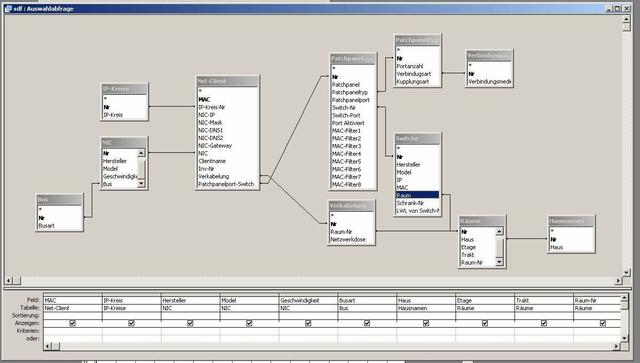Click Tabelle cell showing Hausnamen

point(425,308)
